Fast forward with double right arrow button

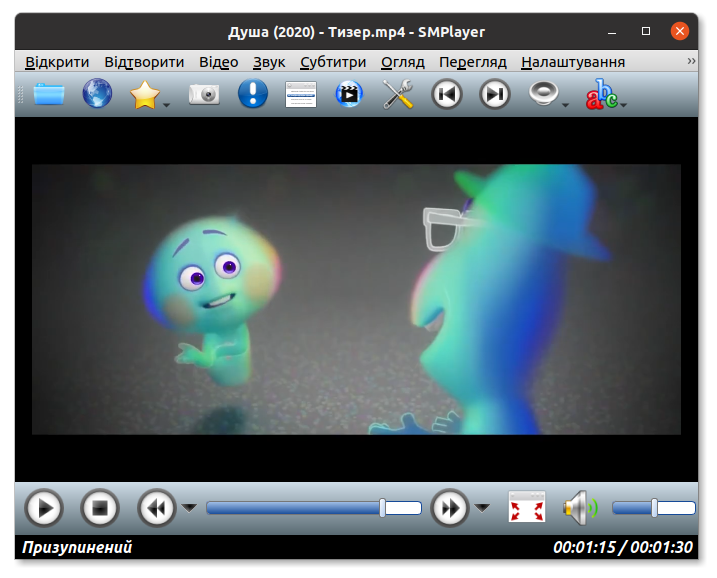[x=450, y=508]
